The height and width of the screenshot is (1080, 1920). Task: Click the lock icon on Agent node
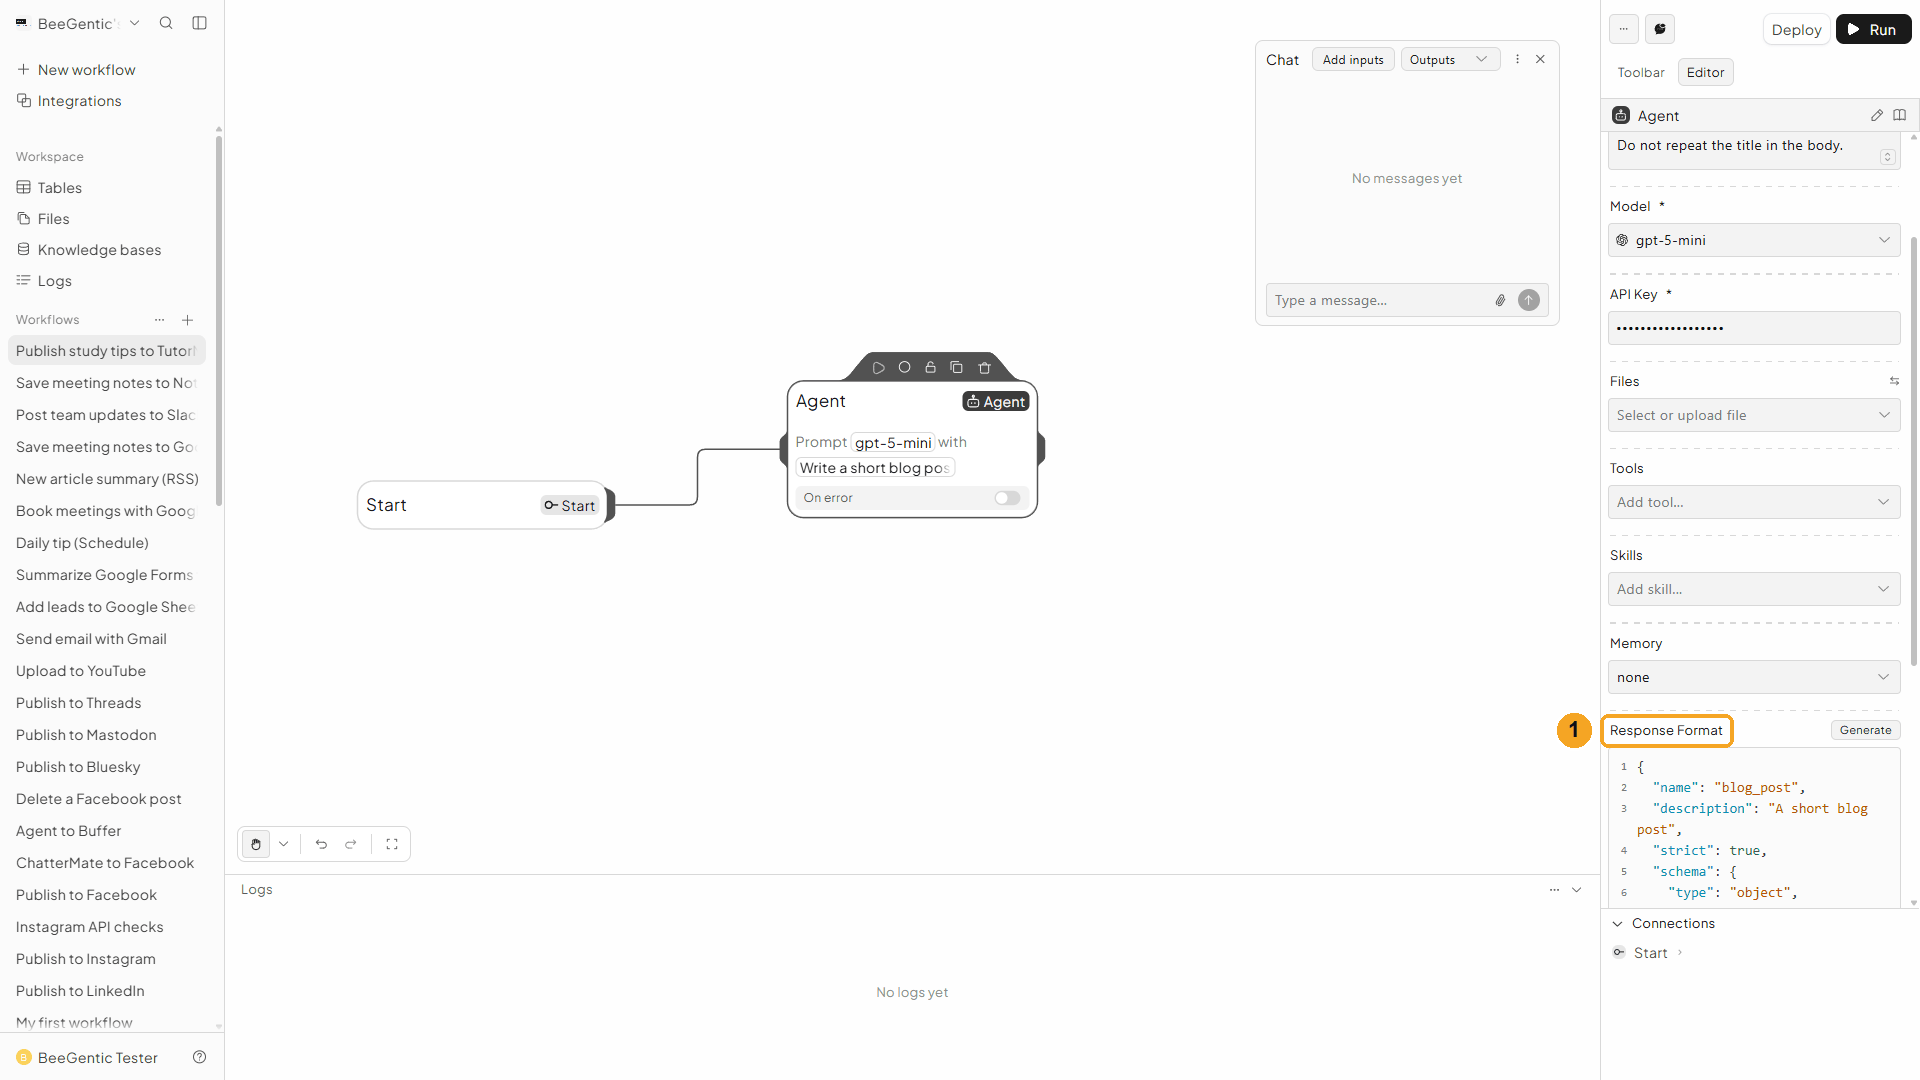pos(930,368)
